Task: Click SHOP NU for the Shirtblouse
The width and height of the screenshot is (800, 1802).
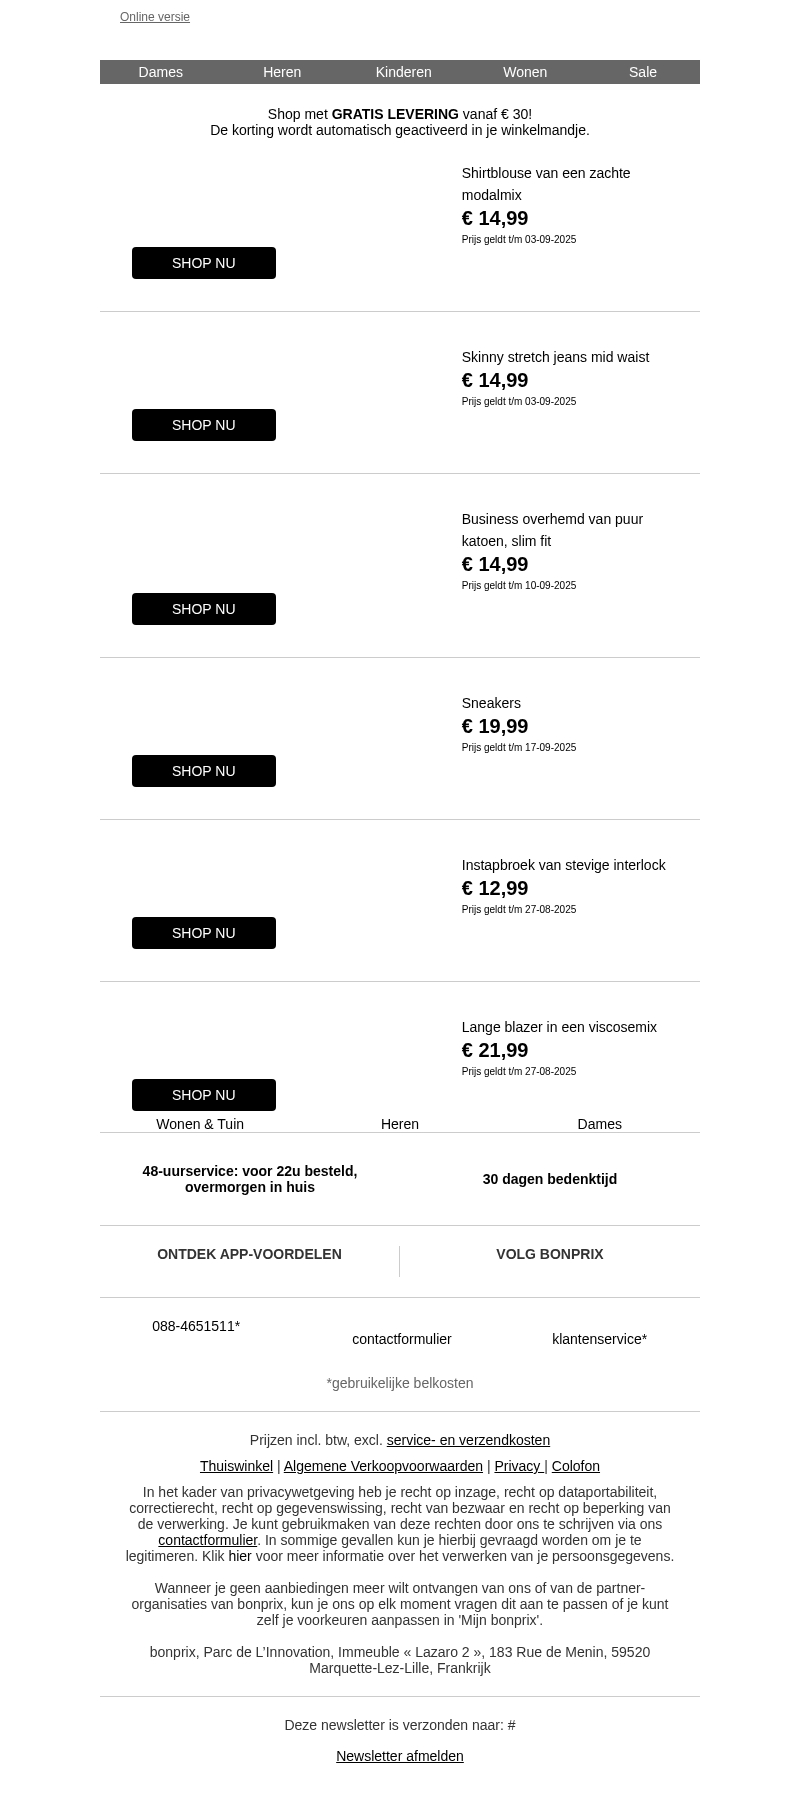Action: click(x=204, y=263)
